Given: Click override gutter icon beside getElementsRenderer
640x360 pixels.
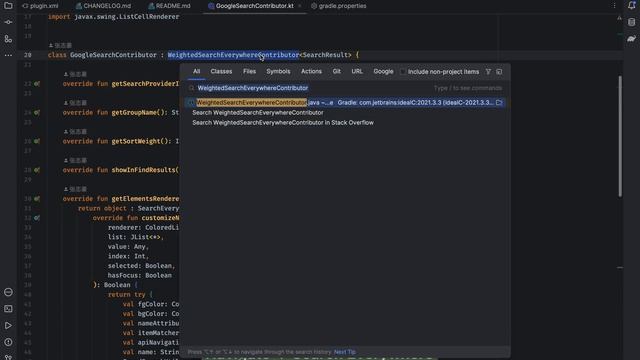Looking at the screenshot, I should (x=37, y=199).
